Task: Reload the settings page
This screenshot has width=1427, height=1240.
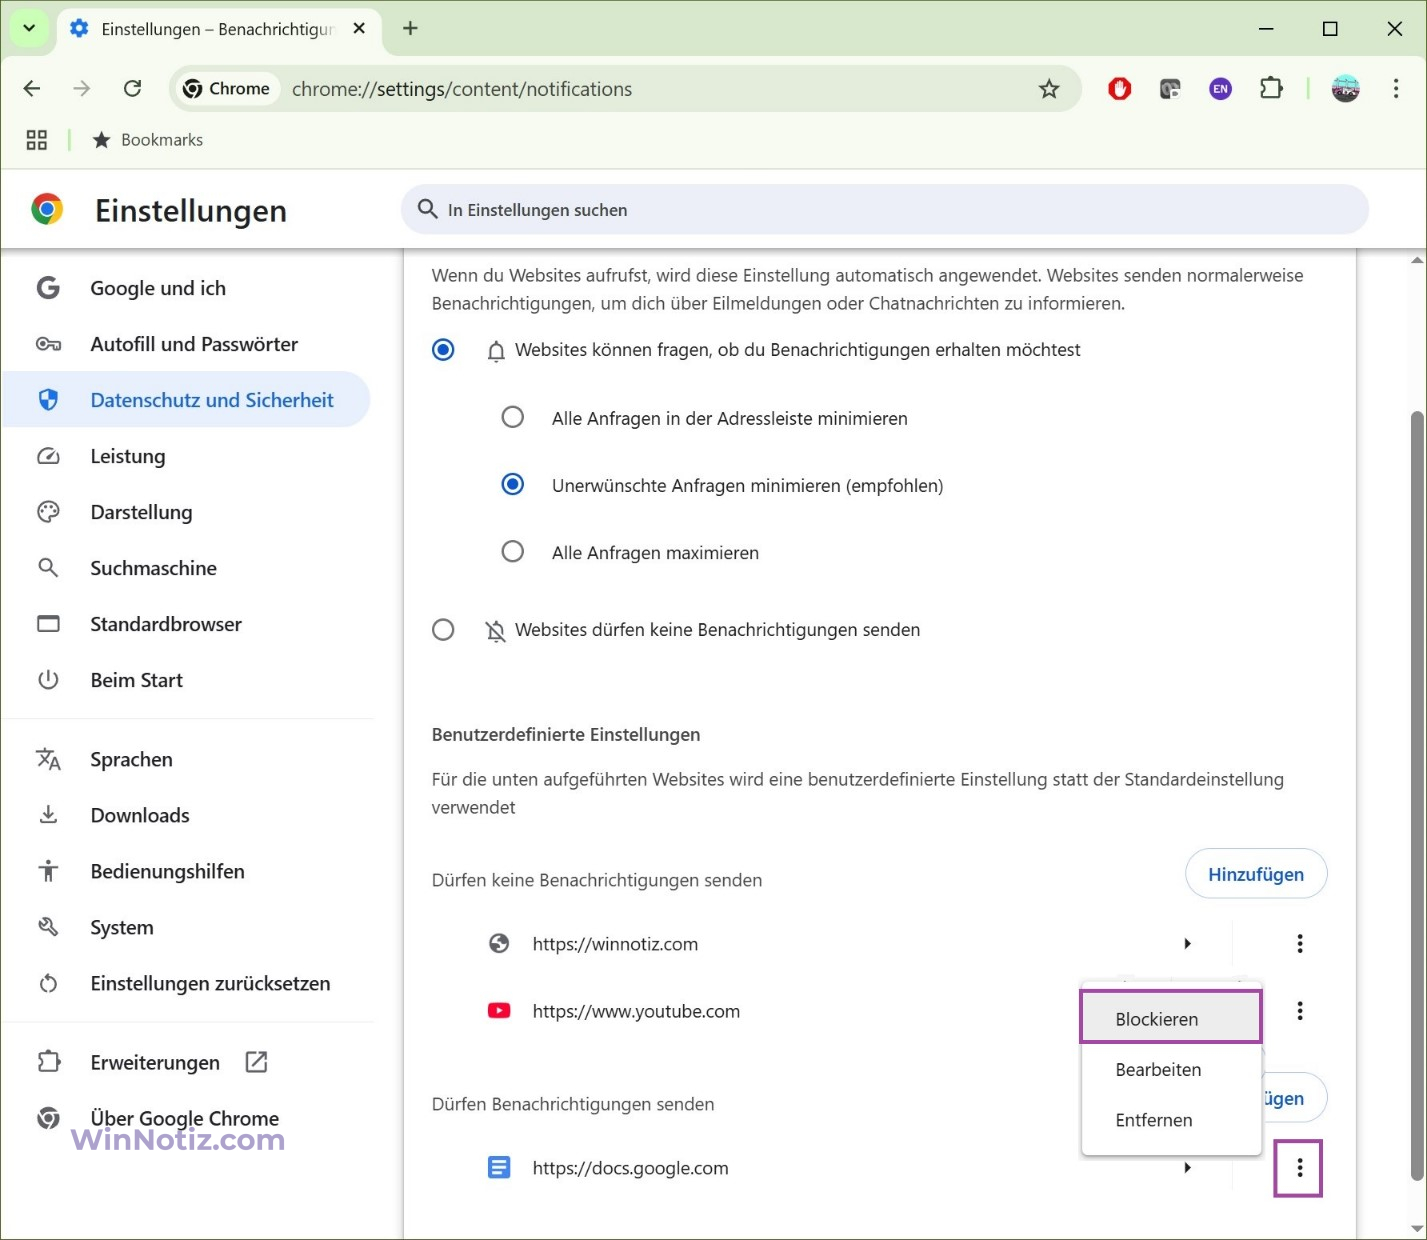Action: [132, 89]
